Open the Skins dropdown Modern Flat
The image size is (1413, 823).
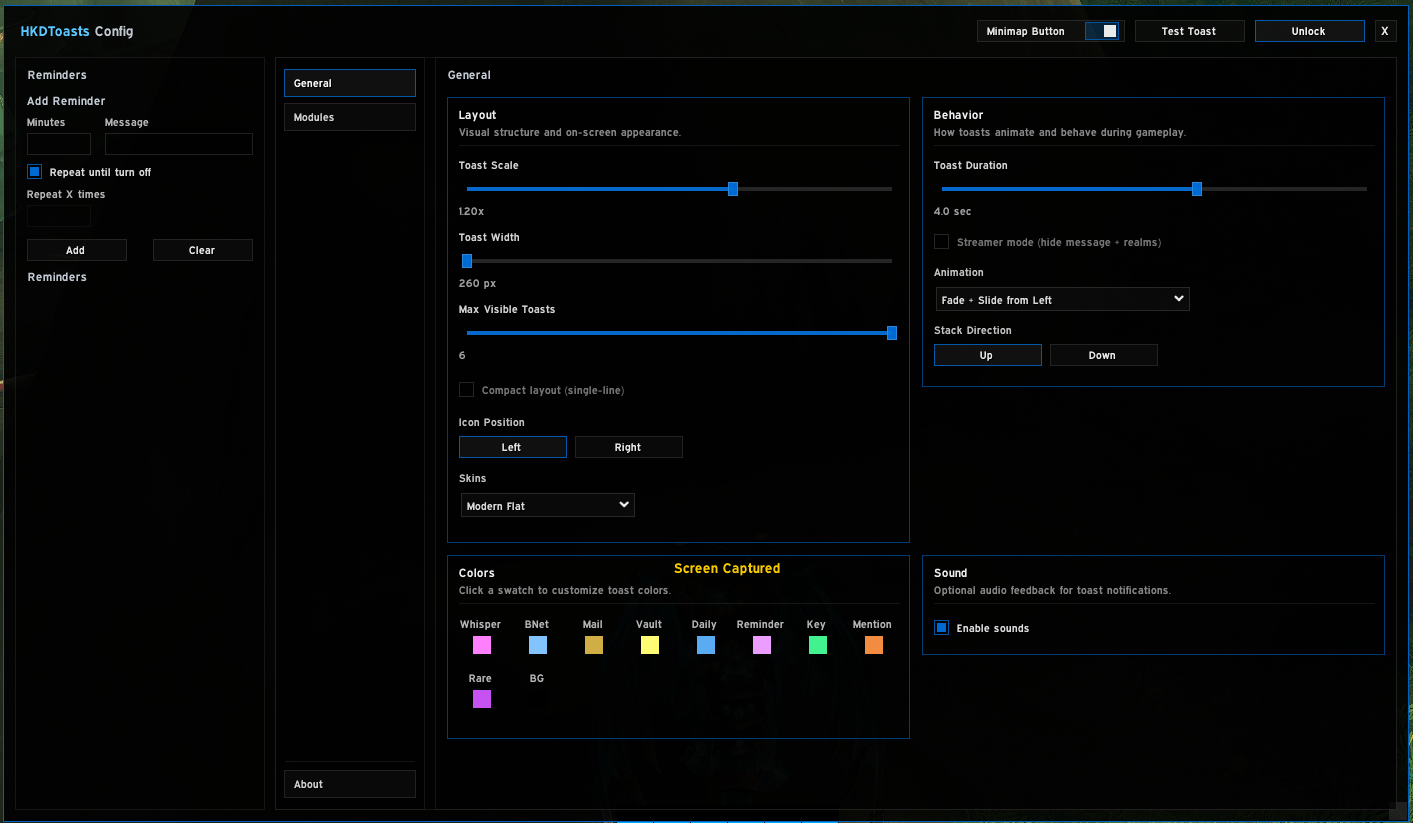[x=548, y=505]
